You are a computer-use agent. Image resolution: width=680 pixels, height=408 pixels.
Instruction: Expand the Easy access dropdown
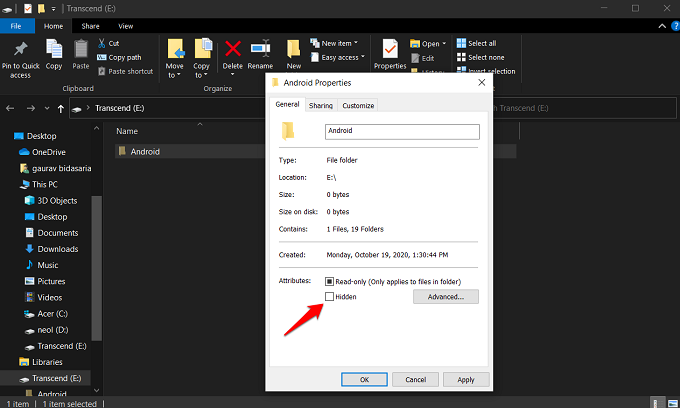363,57
